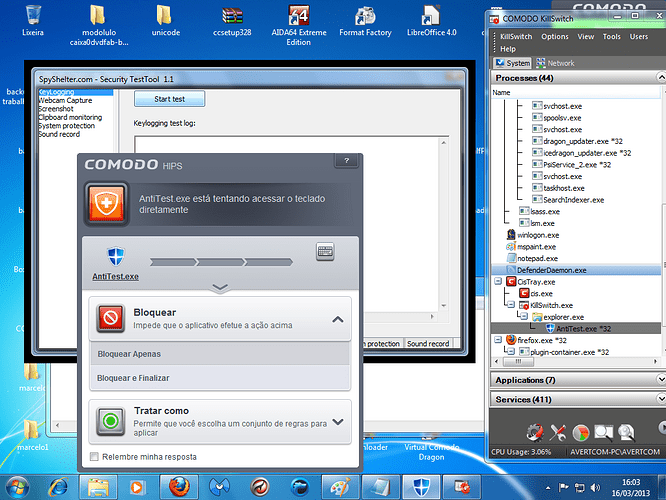This screenshot has height=500, width=666.
Task: Open Internet Explorer from the taskbar
Action: [x=57, y=487]
